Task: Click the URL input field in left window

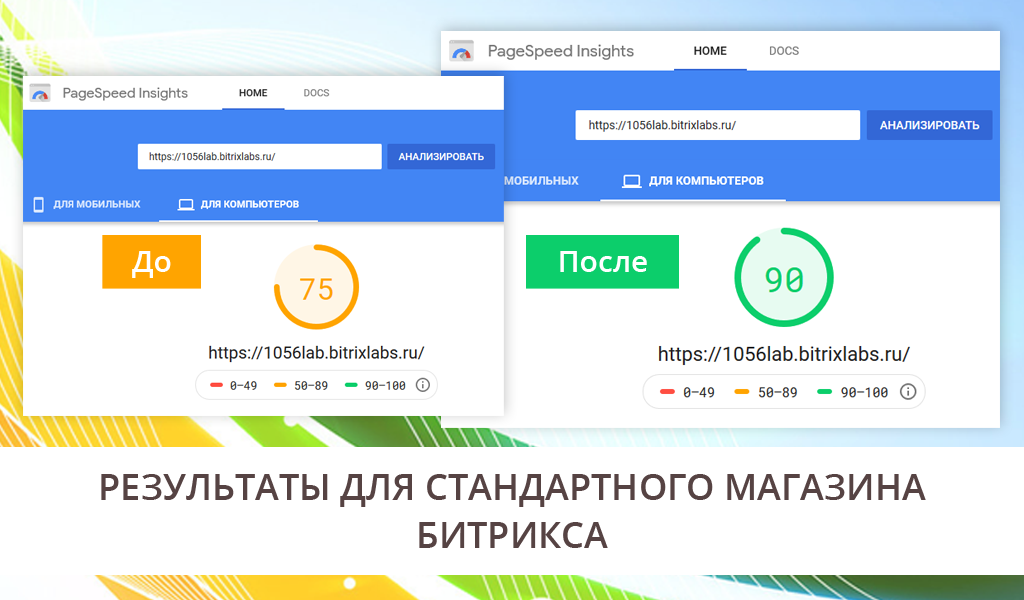Action: coord(260,157)
